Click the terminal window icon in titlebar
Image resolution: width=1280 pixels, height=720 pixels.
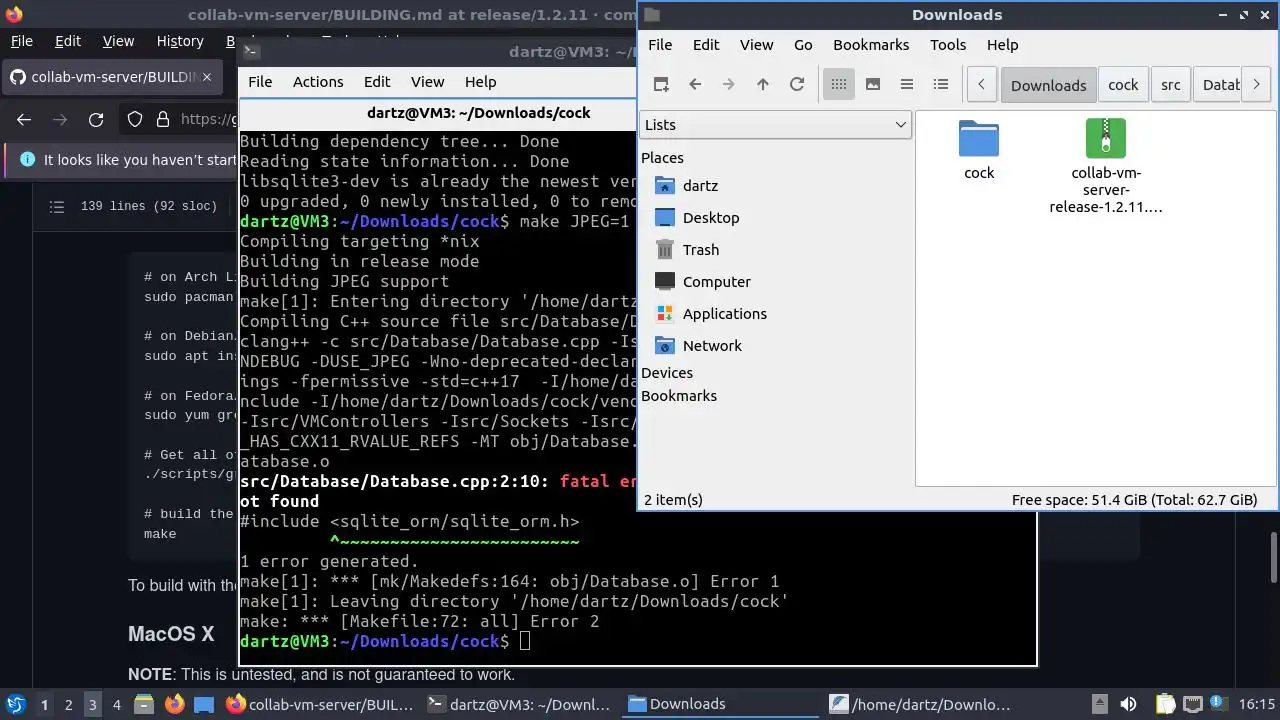pos(252,53)
